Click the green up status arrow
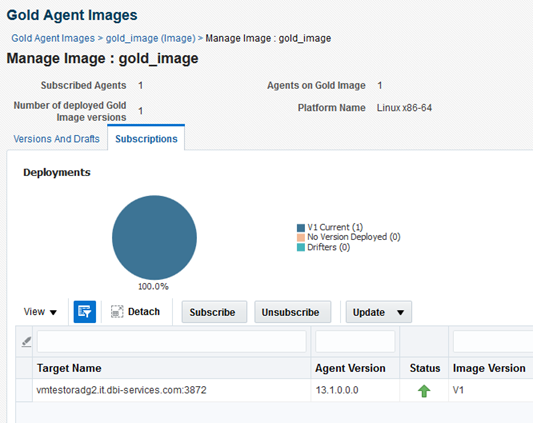The height and width of the screenshot is (423, 533). point(424,391)
